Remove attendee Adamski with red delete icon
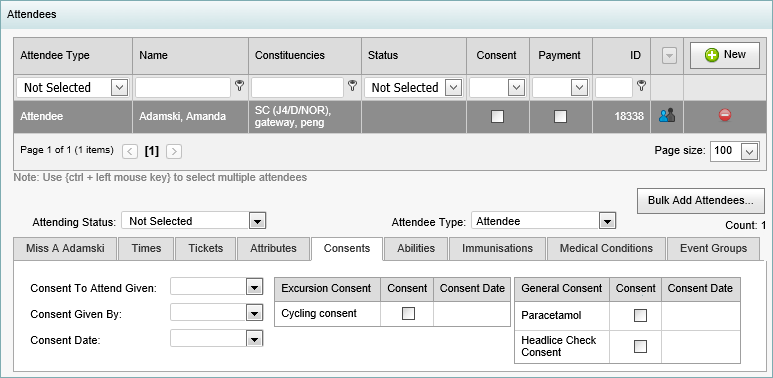 click(x=725, y=115)
